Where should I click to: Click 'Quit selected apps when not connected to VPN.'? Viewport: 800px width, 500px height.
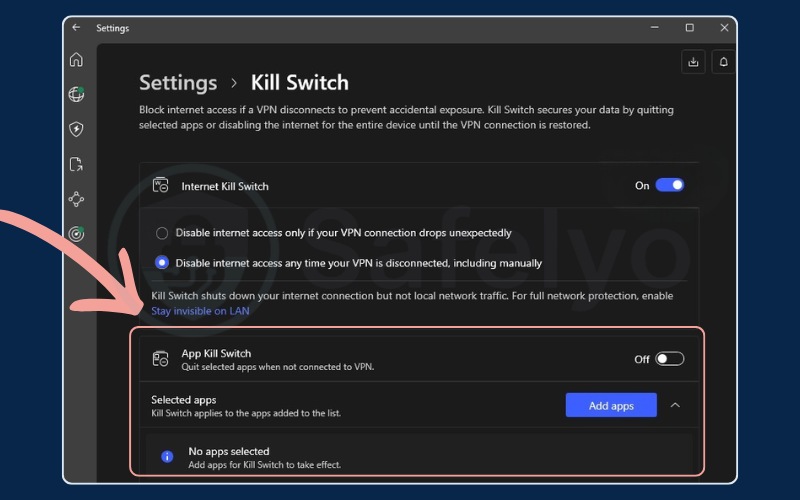(x=278, y=367)
